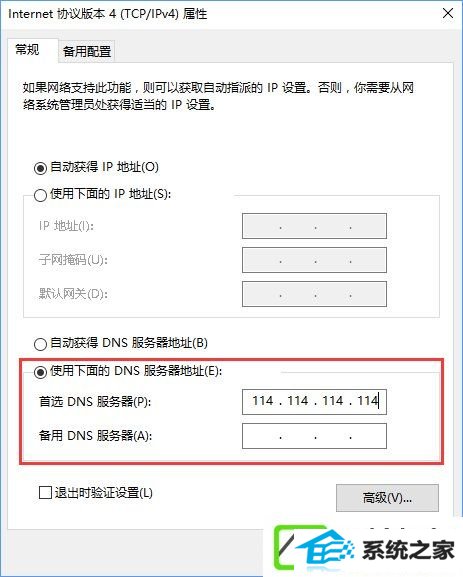This screenshot has height=577, width=463.
Task: Select 自动获得 DNS 服务器地址 radio button
Action: point(40,344)
